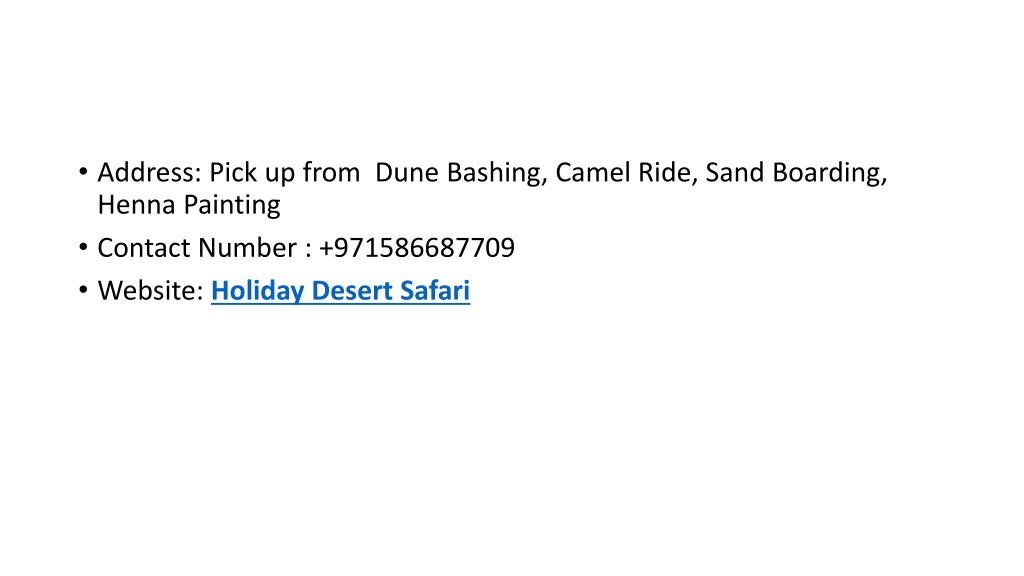1024x576 pixels.
Task: Click the word "Safari" in the link
Action: 435,291
